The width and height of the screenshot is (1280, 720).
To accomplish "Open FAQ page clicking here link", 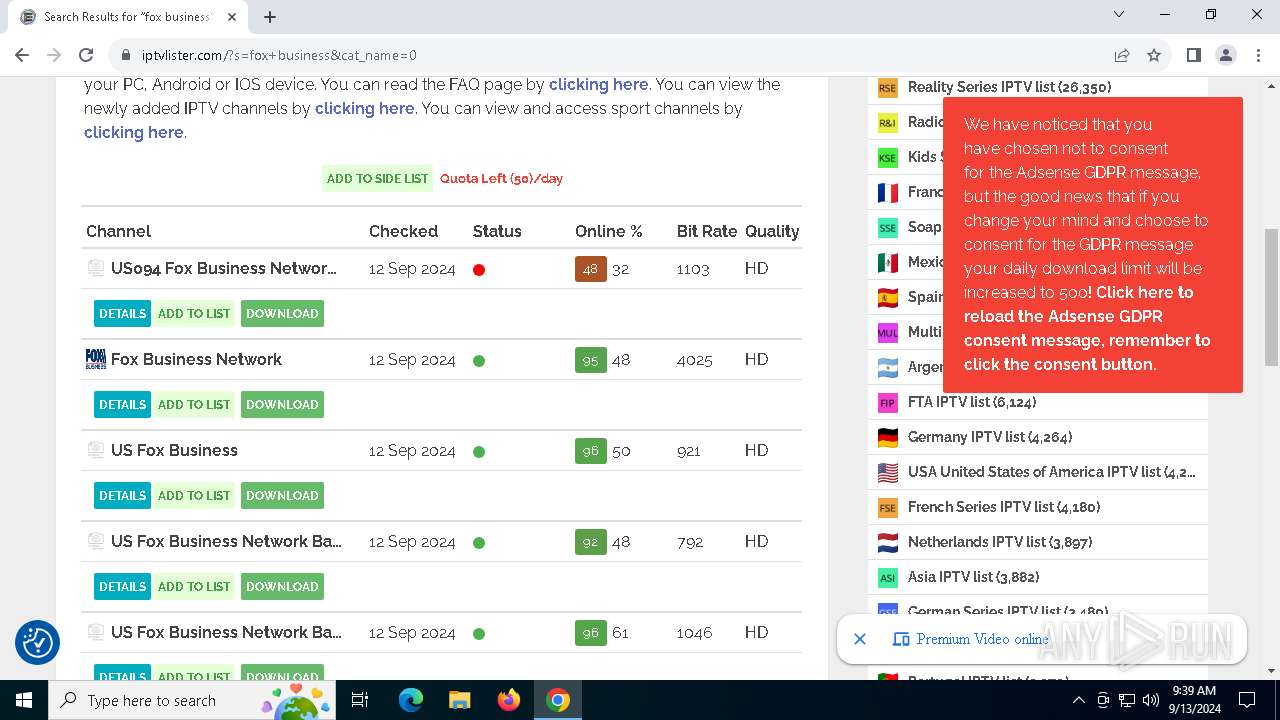I will (x=598, y=84).
